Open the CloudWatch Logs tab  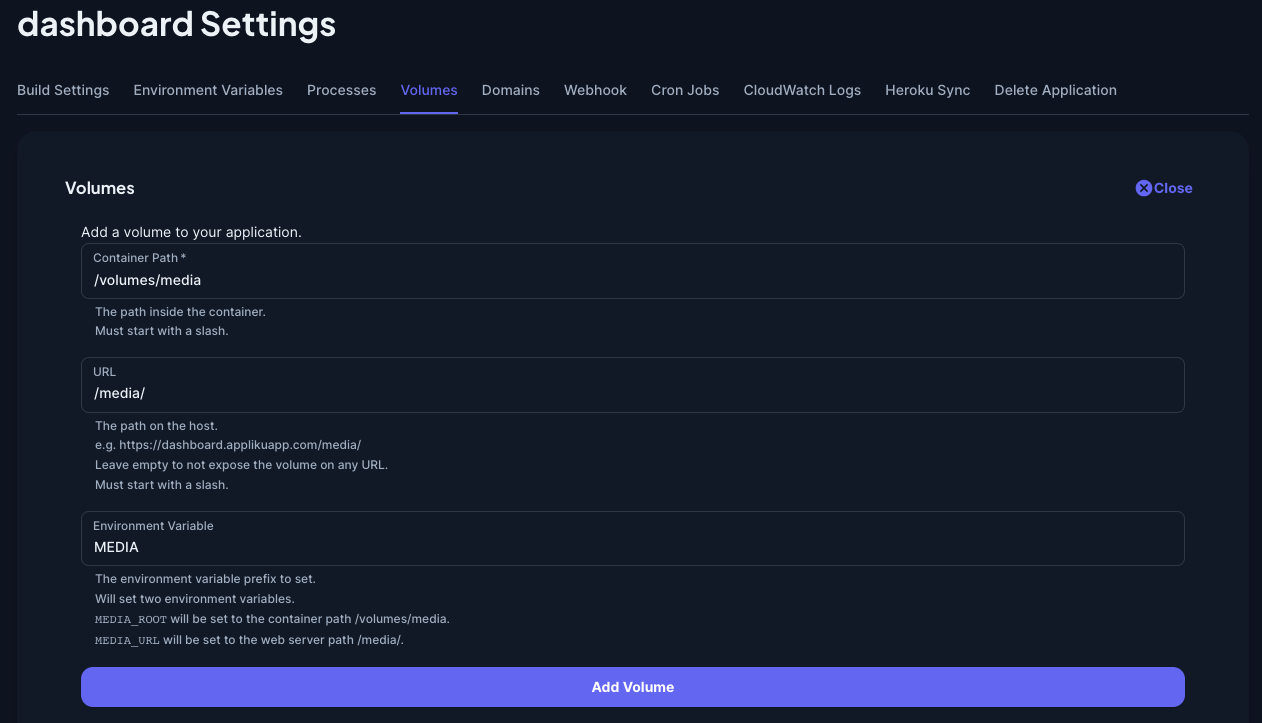point(801,90)
